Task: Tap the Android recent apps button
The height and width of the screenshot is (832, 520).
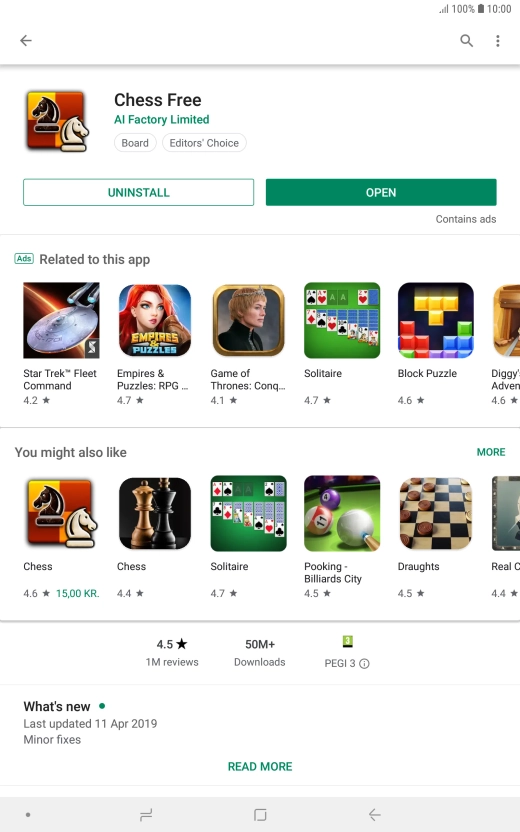Action: [x=145, y=814]
